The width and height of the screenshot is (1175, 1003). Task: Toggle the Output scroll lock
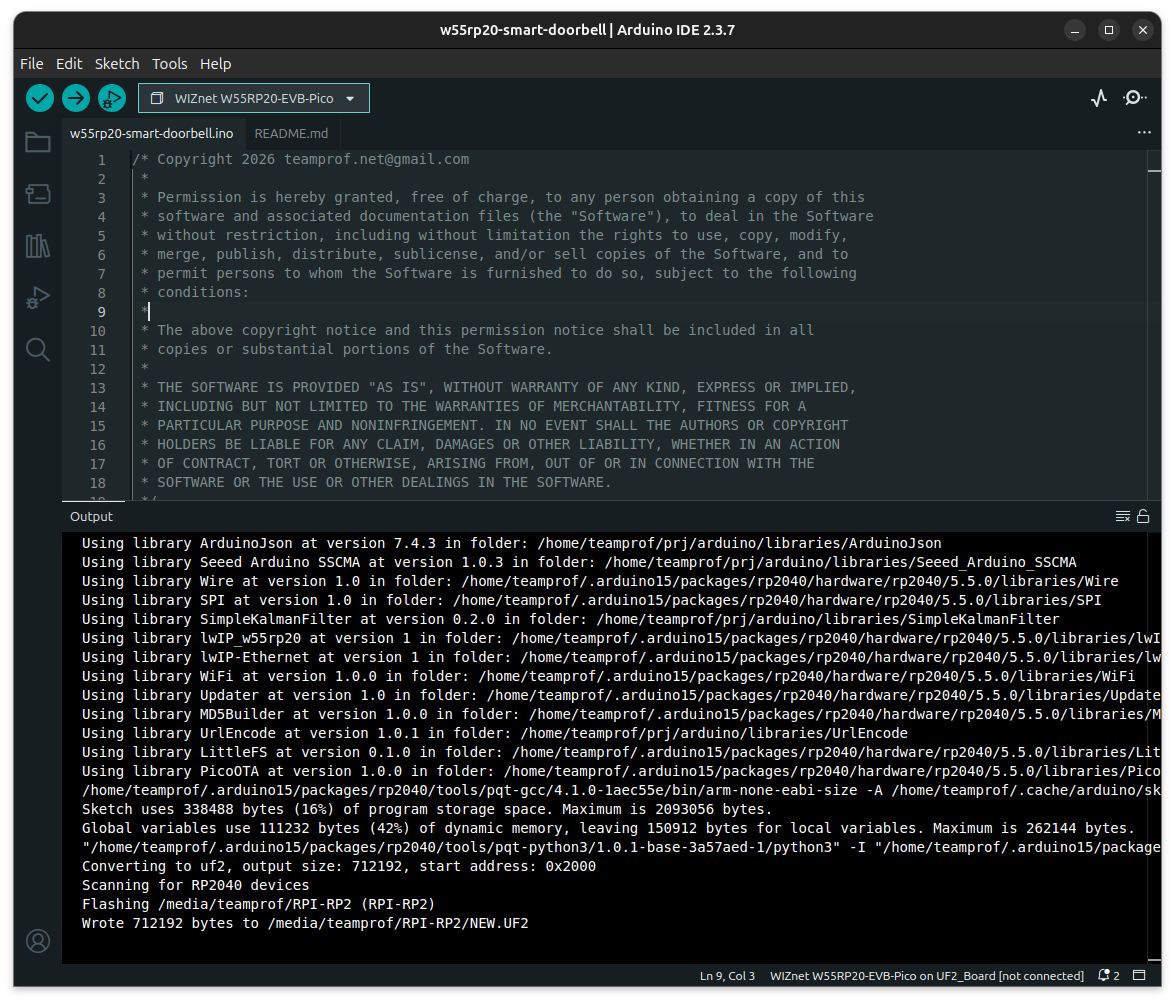click(1143, 516)
